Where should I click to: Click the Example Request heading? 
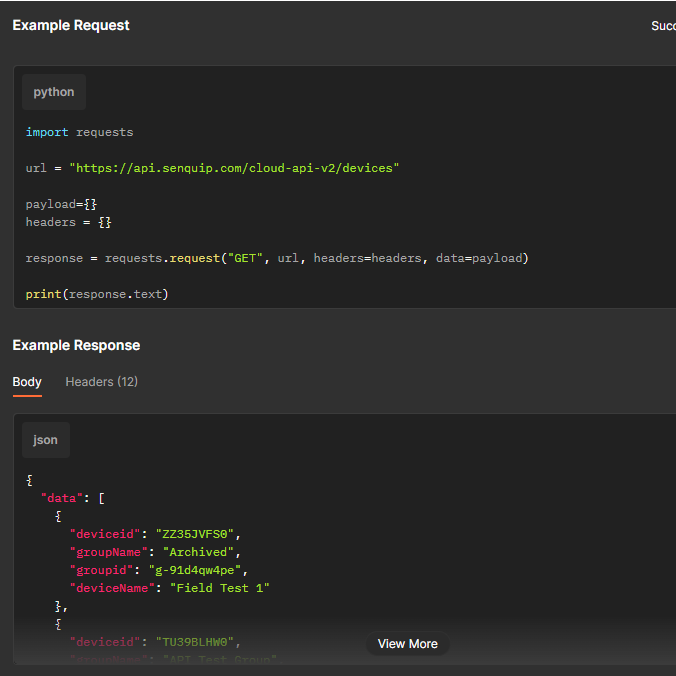[71, 25]
